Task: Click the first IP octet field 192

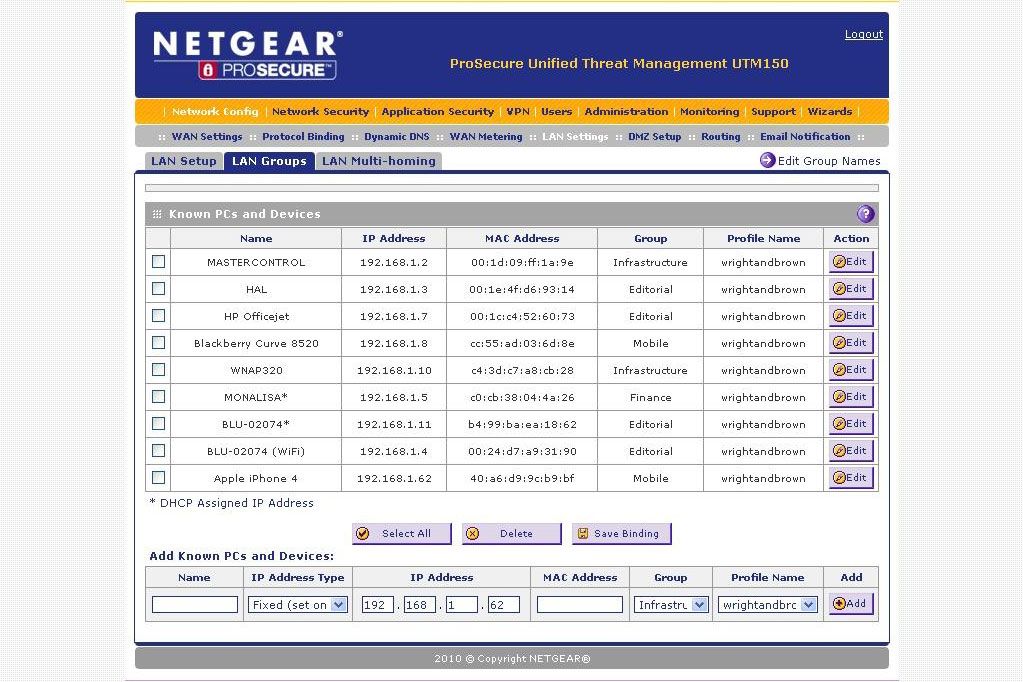Action: pos(378,604)
